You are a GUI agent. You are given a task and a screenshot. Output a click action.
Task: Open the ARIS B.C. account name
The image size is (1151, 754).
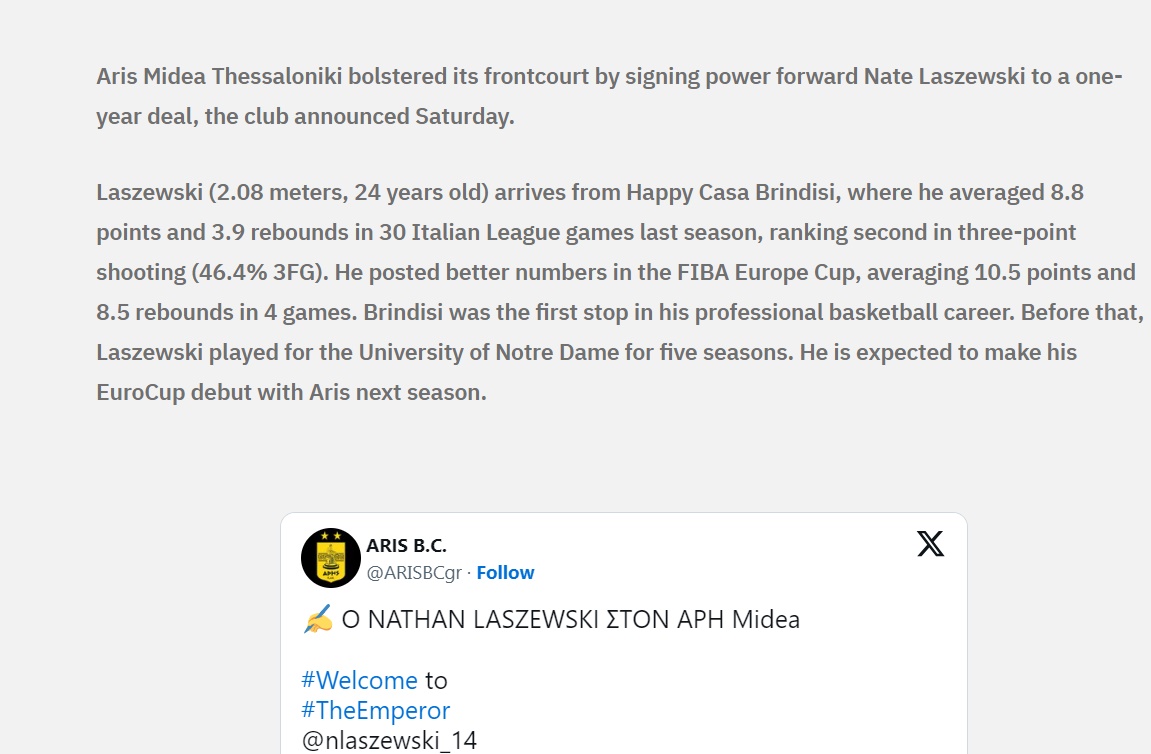pos(406,546)
